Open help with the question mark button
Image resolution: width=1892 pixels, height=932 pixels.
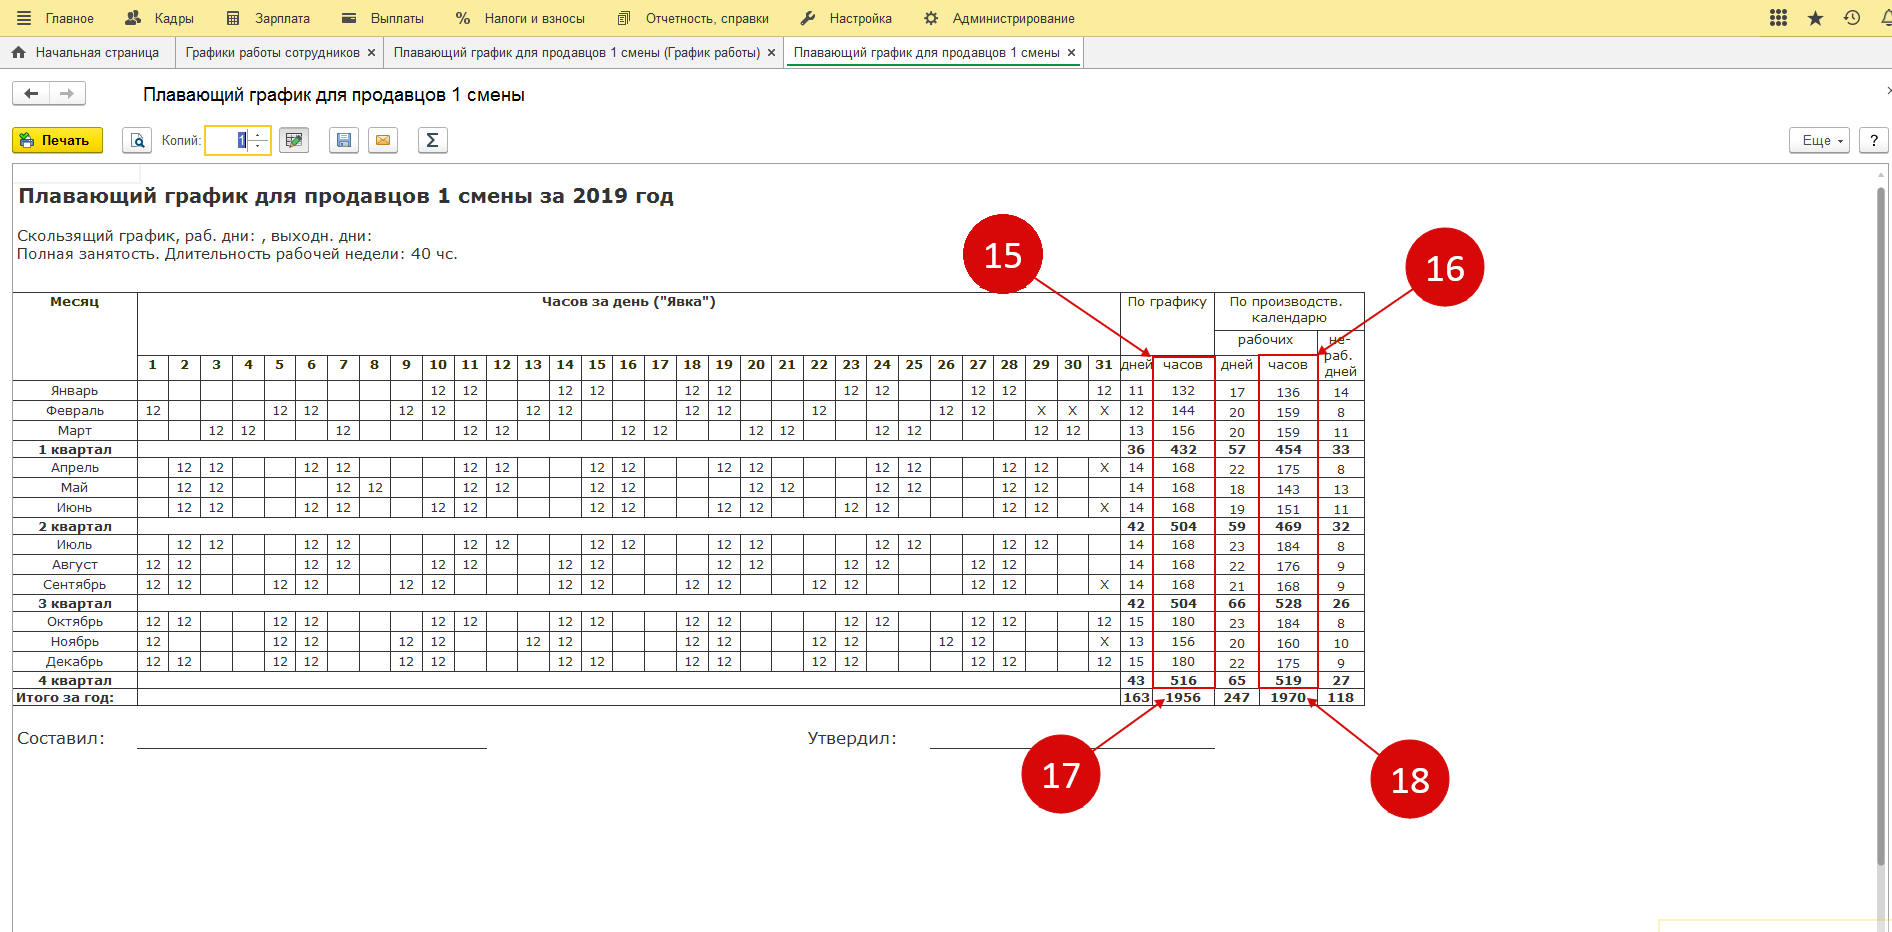click(1874, 140)
